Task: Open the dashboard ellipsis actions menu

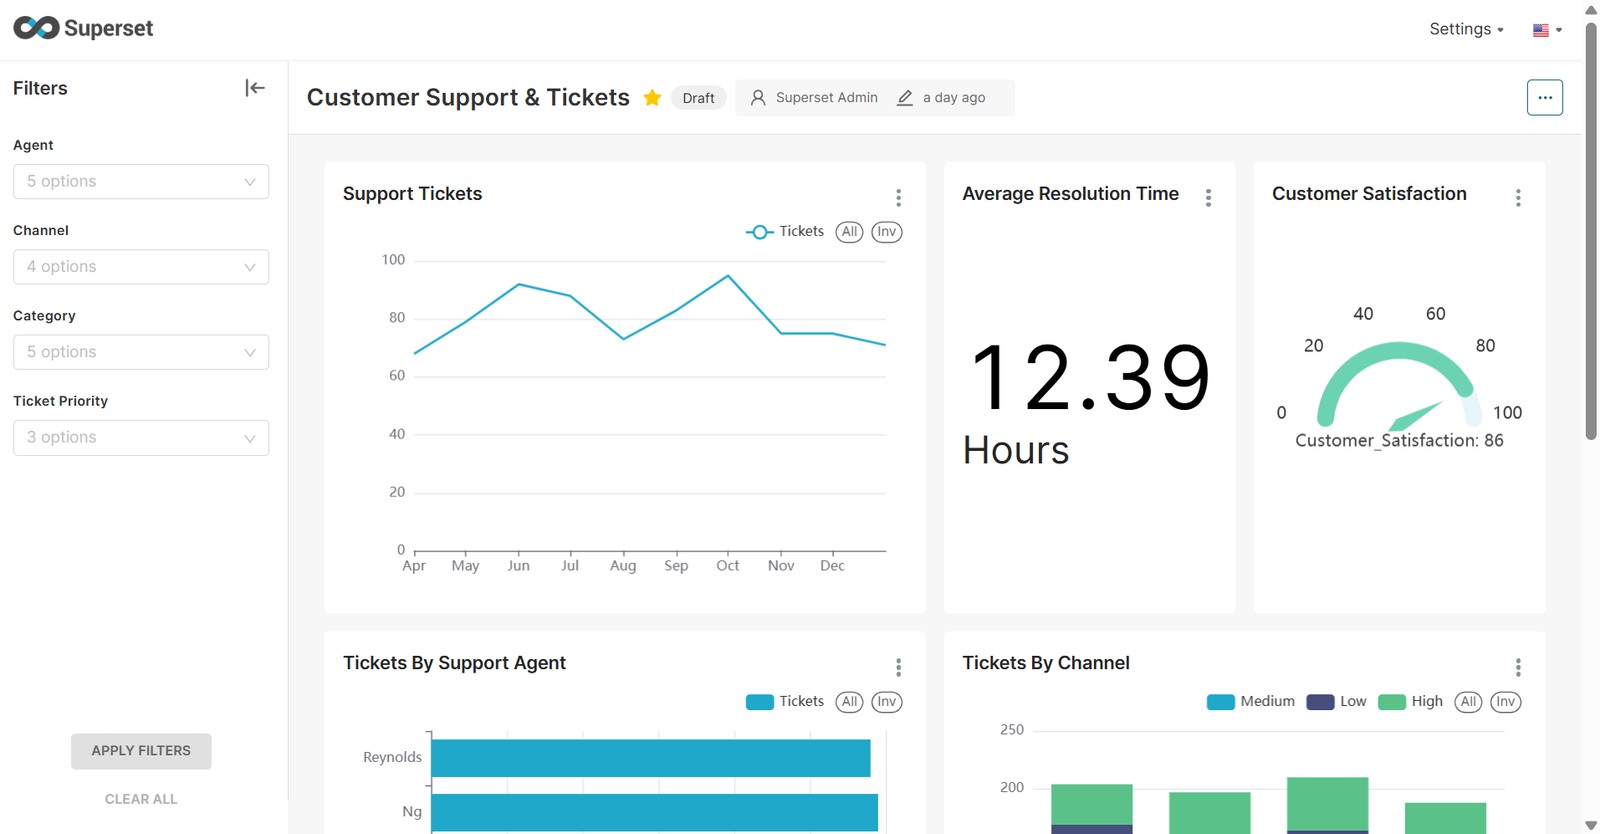Action: 1544,98
